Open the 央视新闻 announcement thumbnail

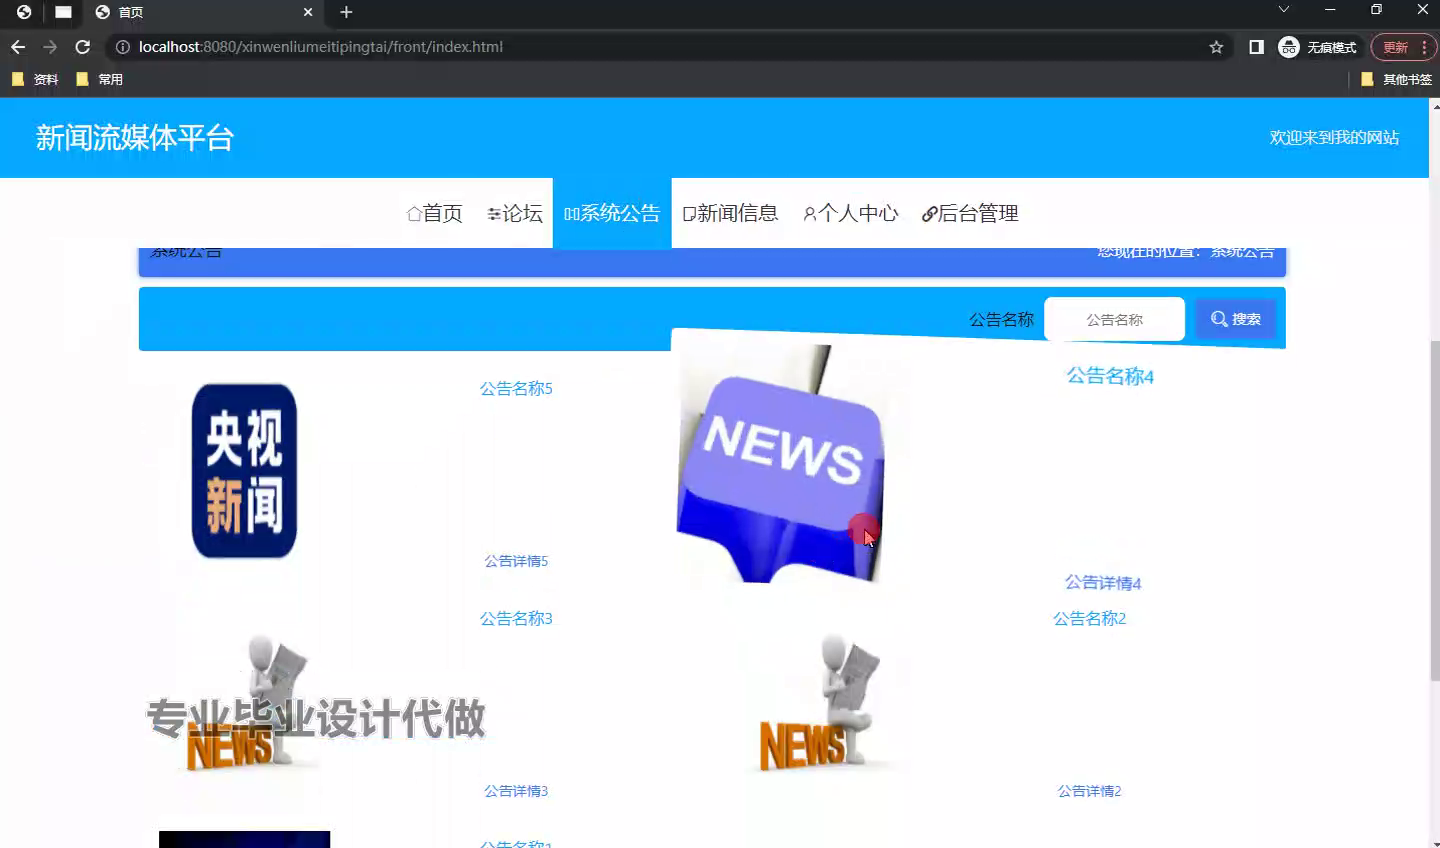(x=244, y=471)
